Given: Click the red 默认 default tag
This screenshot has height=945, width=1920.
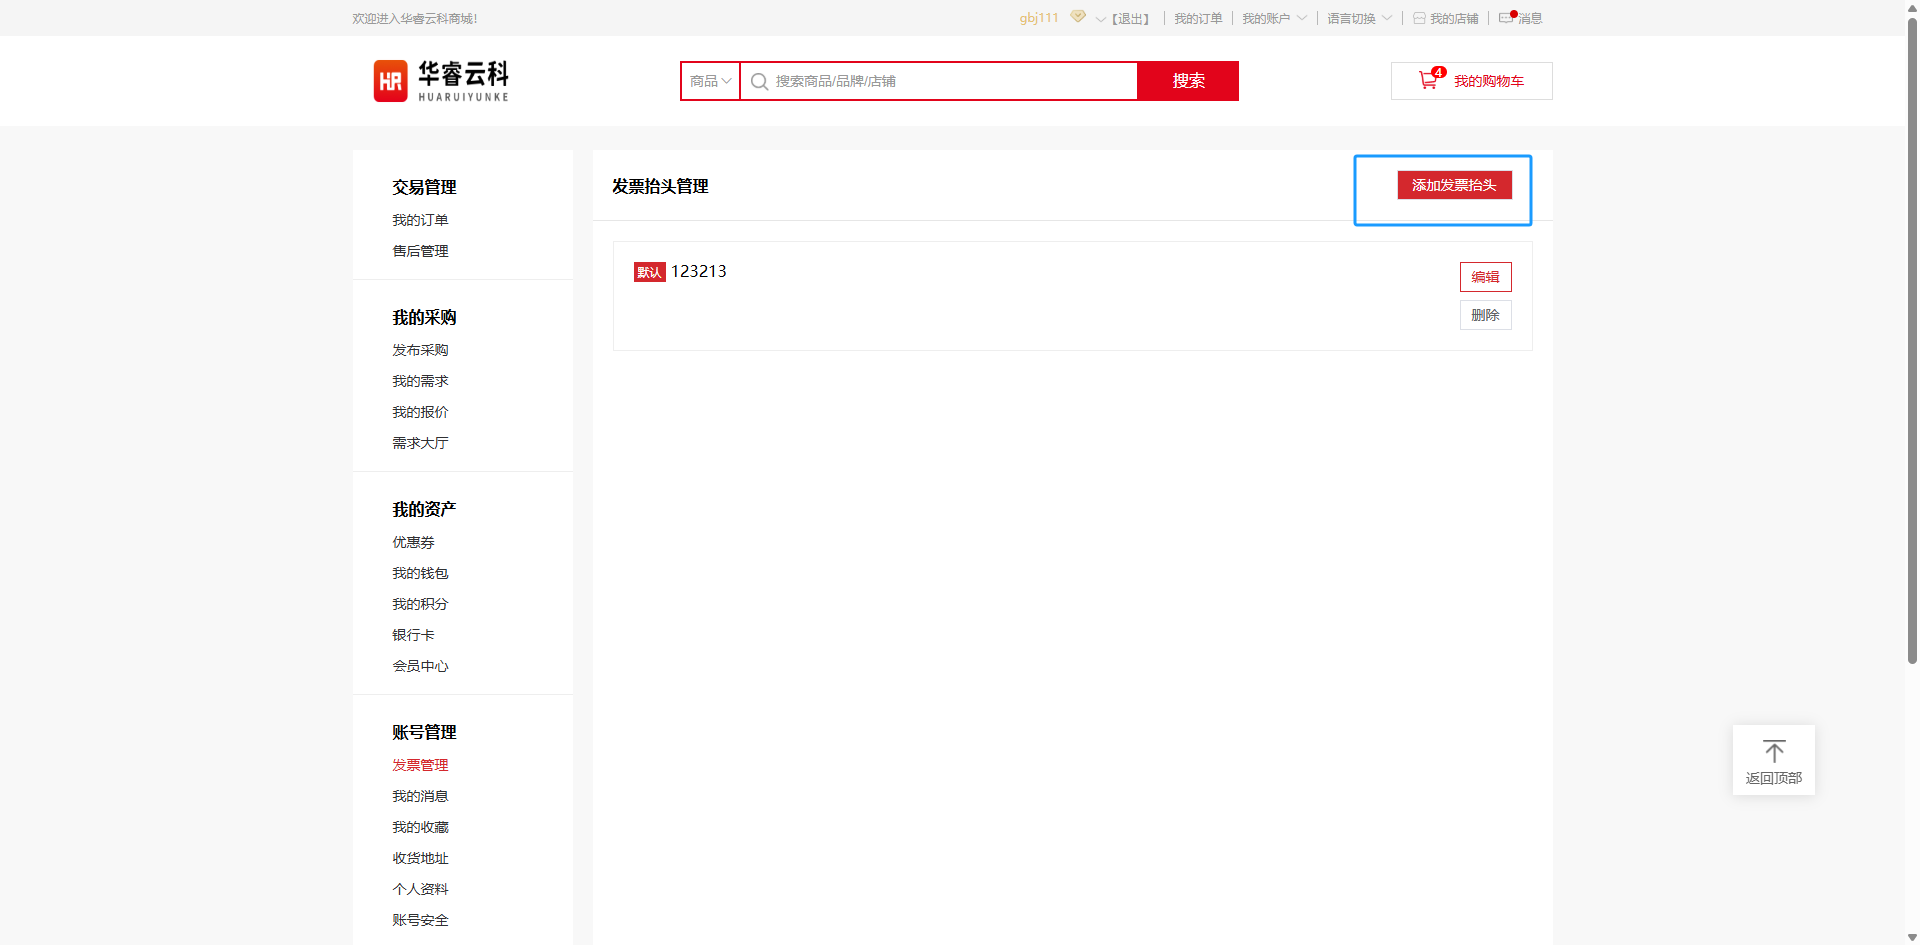Looking at the screenshot, I should tap(649, 272).
